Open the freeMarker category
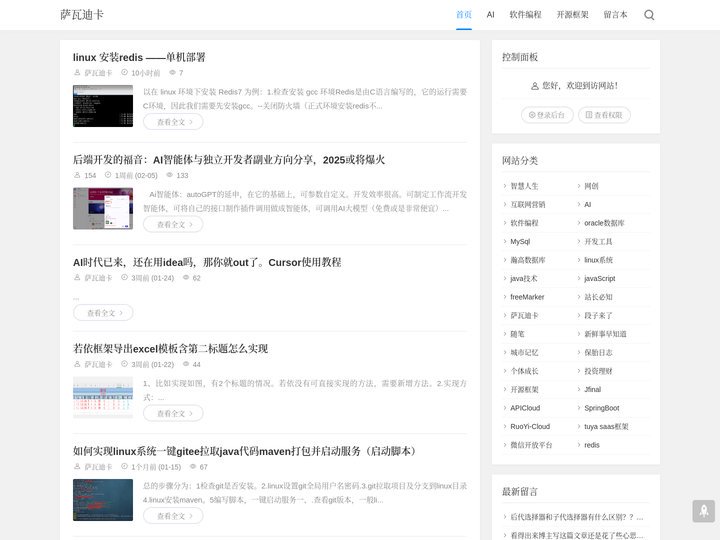The image size is (720, 540). [527, 297]
